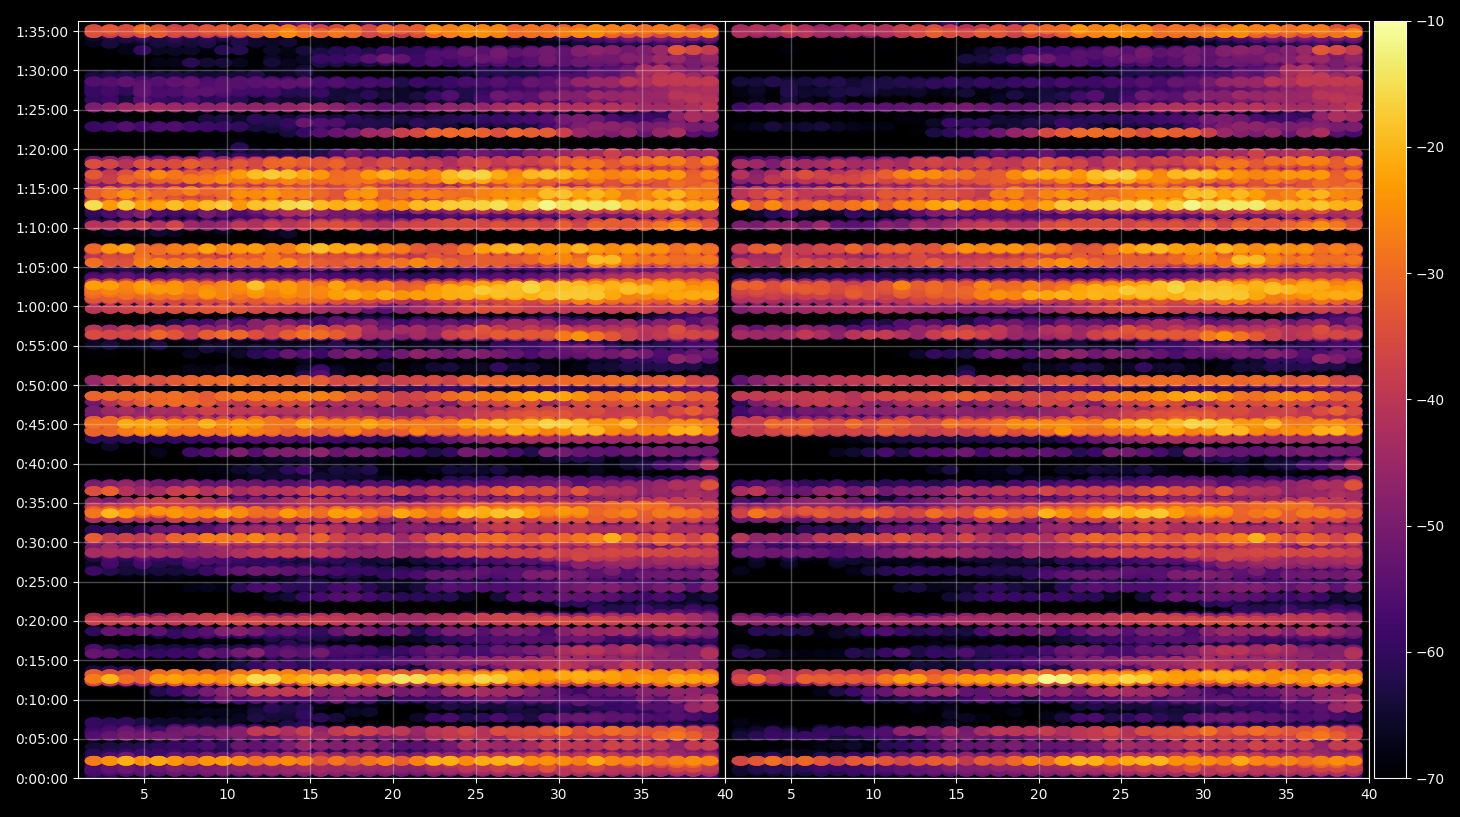Click the 0:45:00 time axis label
The width and height of the screenshot is (1460, 817).
tap(42, 425)
